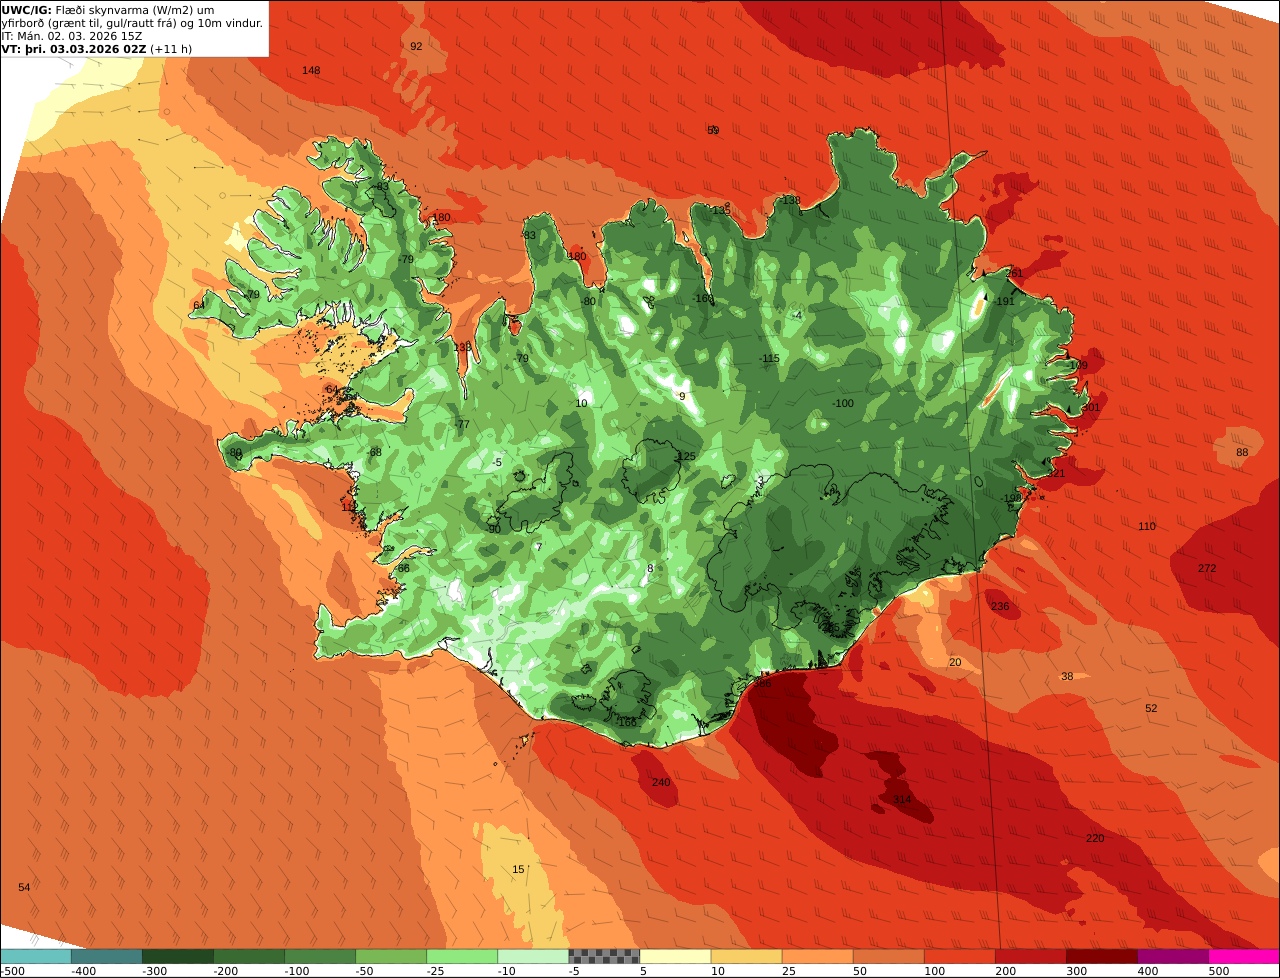Click the '-4' value in north Iceland
This screenshot has width=1280, height=978.
797,315
